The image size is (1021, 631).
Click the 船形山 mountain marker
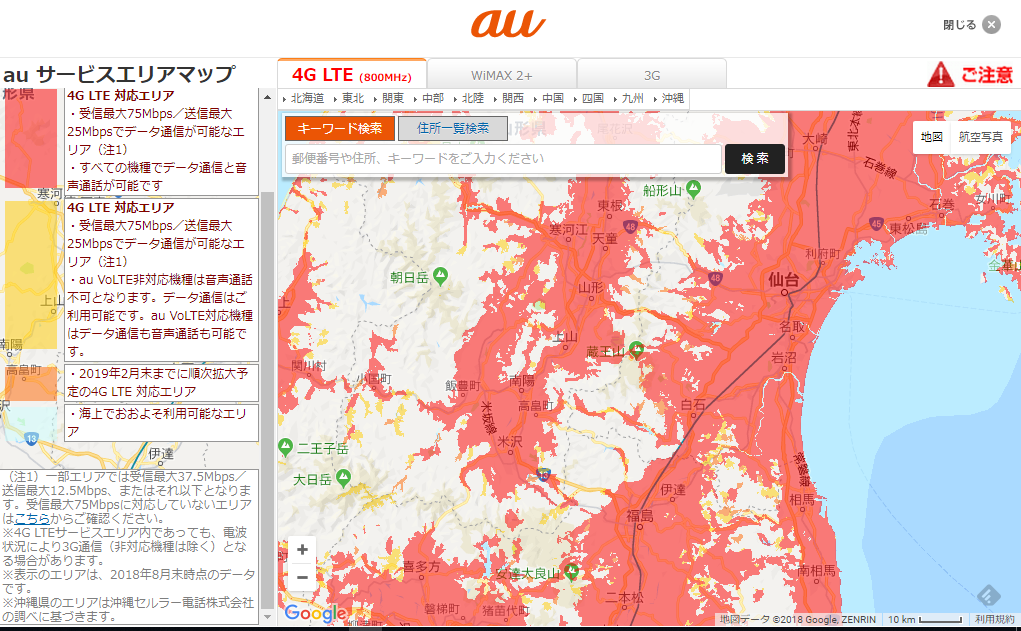[x=693, y=189]
